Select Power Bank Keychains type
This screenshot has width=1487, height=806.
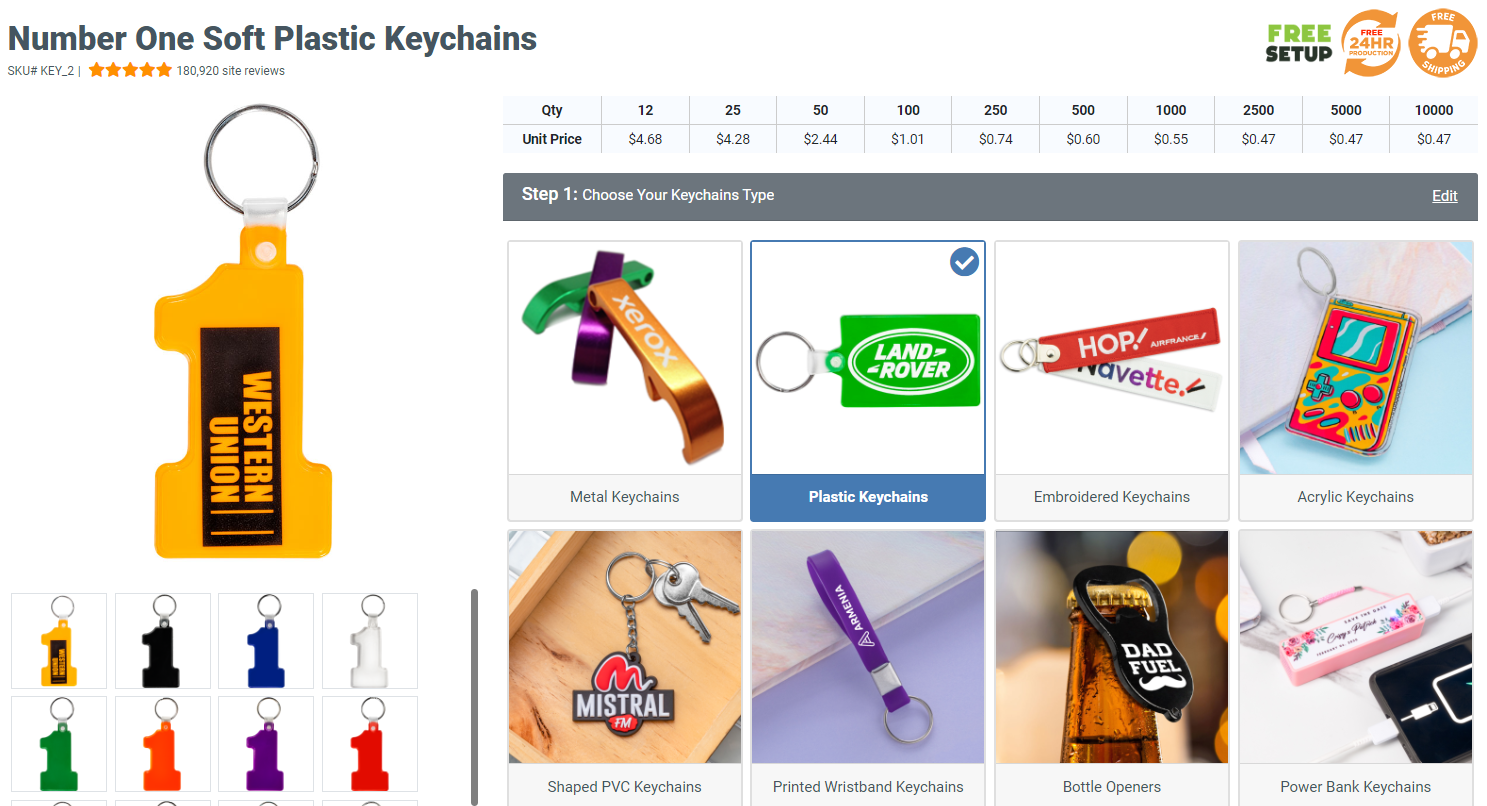[1356, 667]
